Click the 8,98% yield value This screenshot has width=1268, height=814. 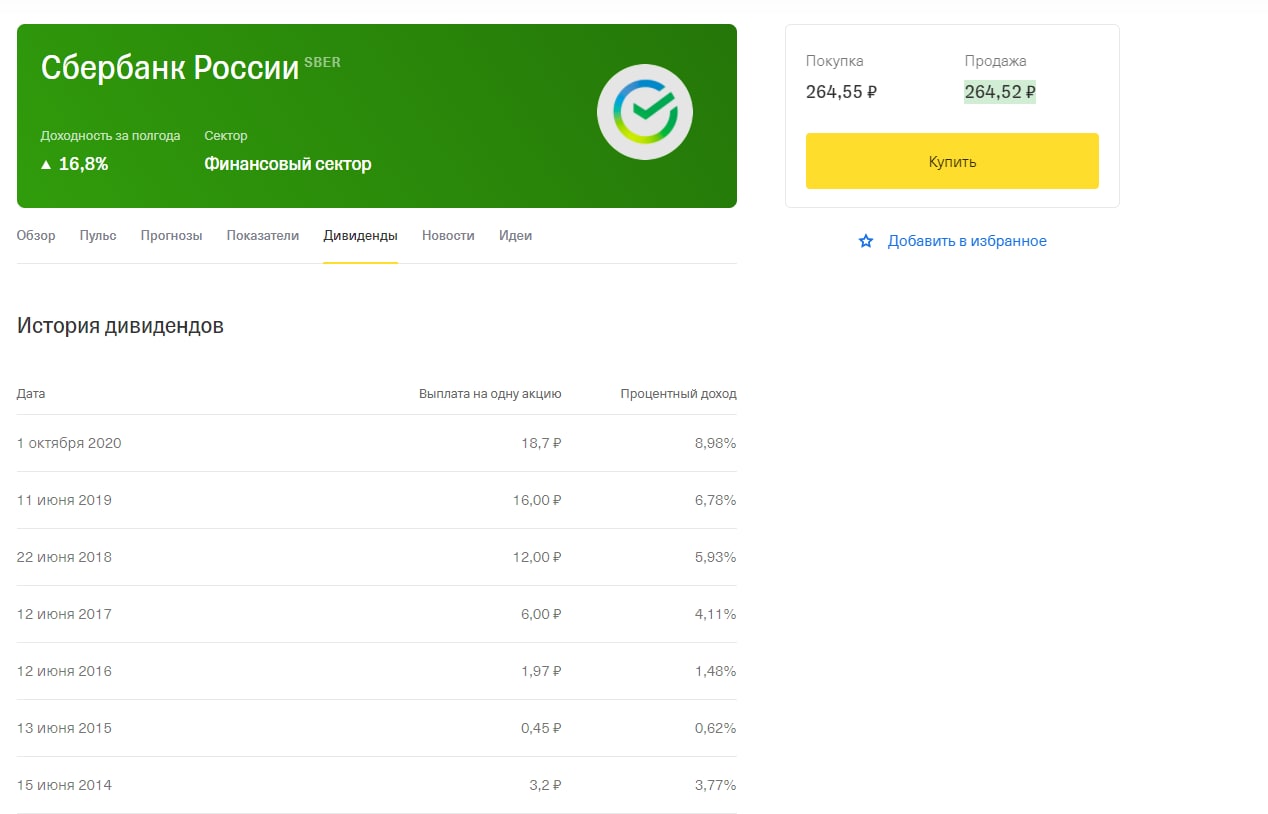point(716,443)
